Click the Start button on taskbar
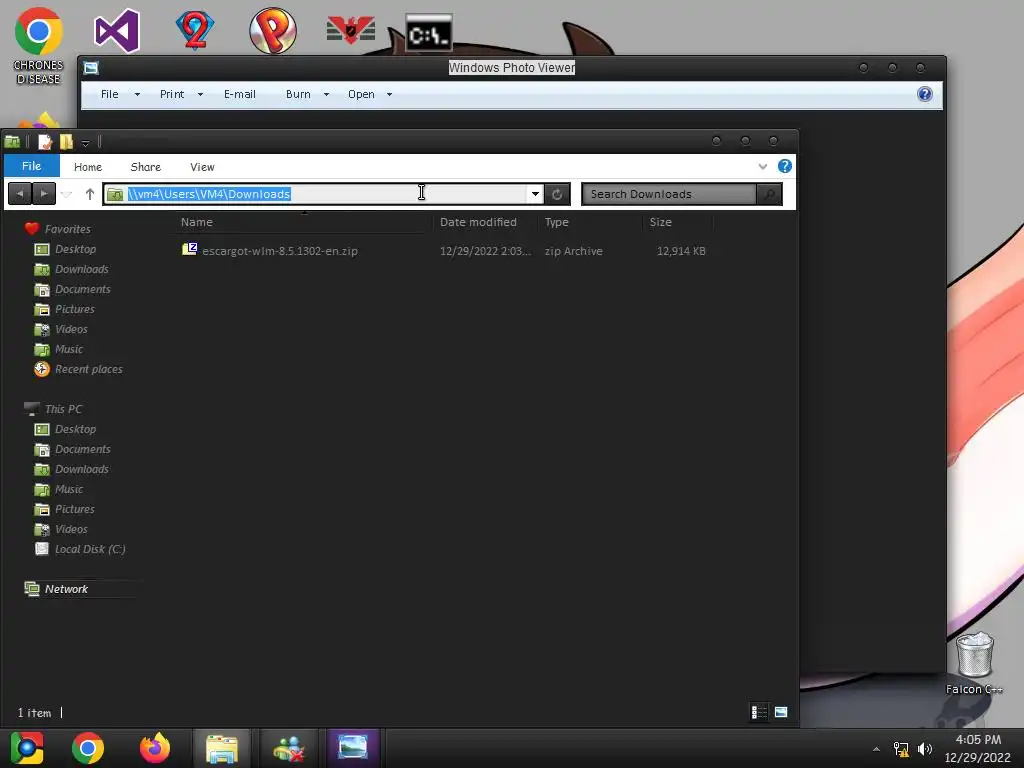 [x=27, y=748]
